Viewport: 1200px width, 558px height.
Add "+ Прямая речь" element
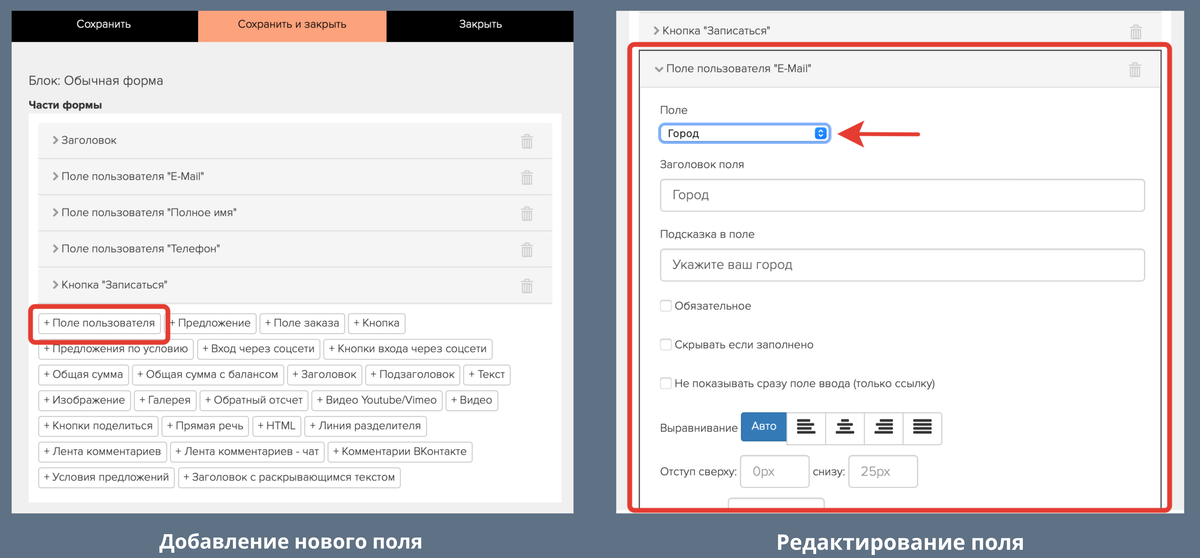click(206, 425)
